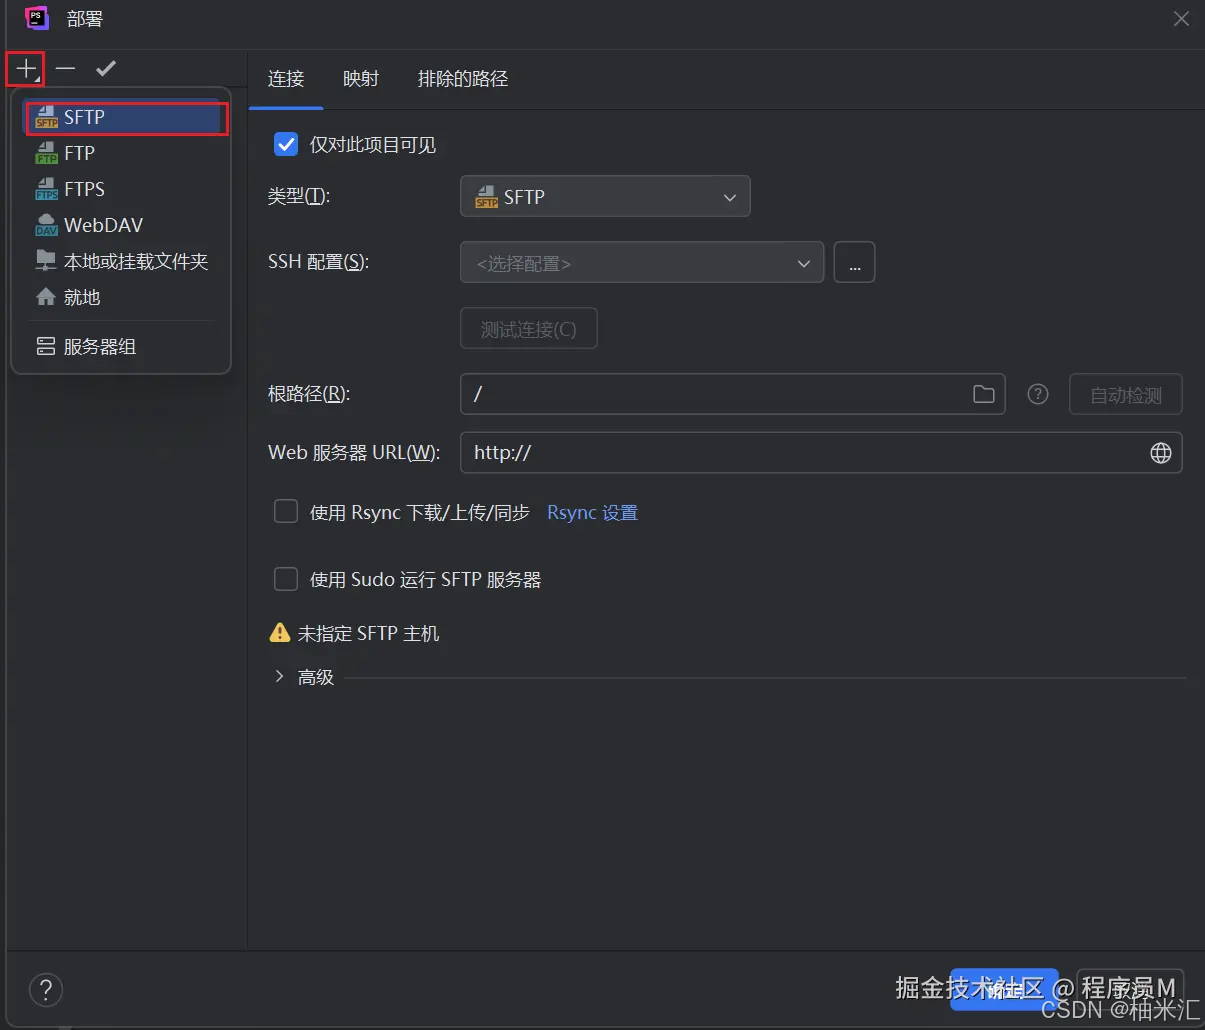Click the help question mark button at bottom left
Viewport: 1205px width, 1030px height.
pyautogui.click(x=46, y=990)
